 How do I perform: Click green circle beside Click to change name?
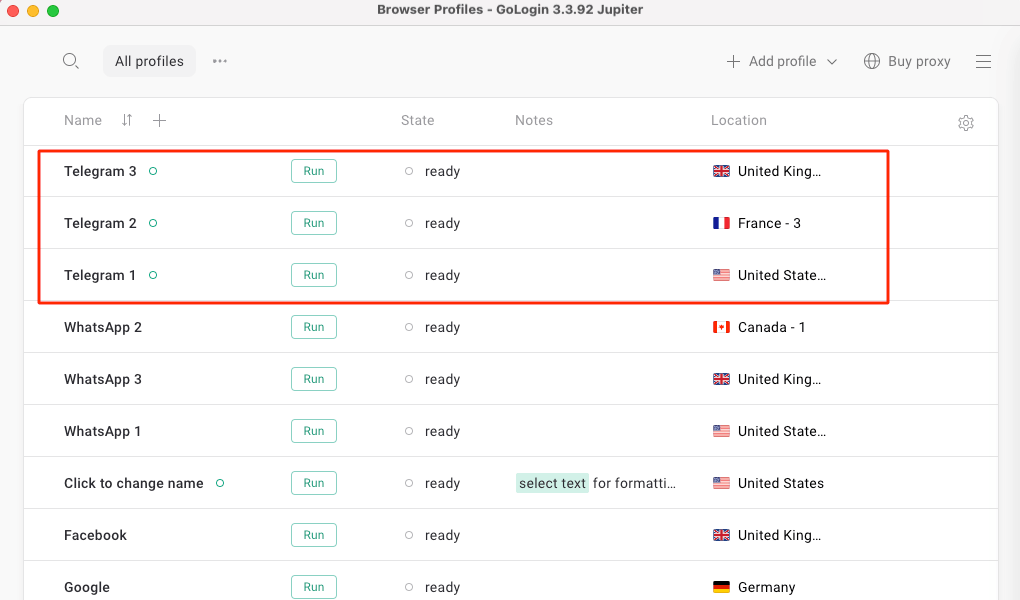[x=220, y=483]
